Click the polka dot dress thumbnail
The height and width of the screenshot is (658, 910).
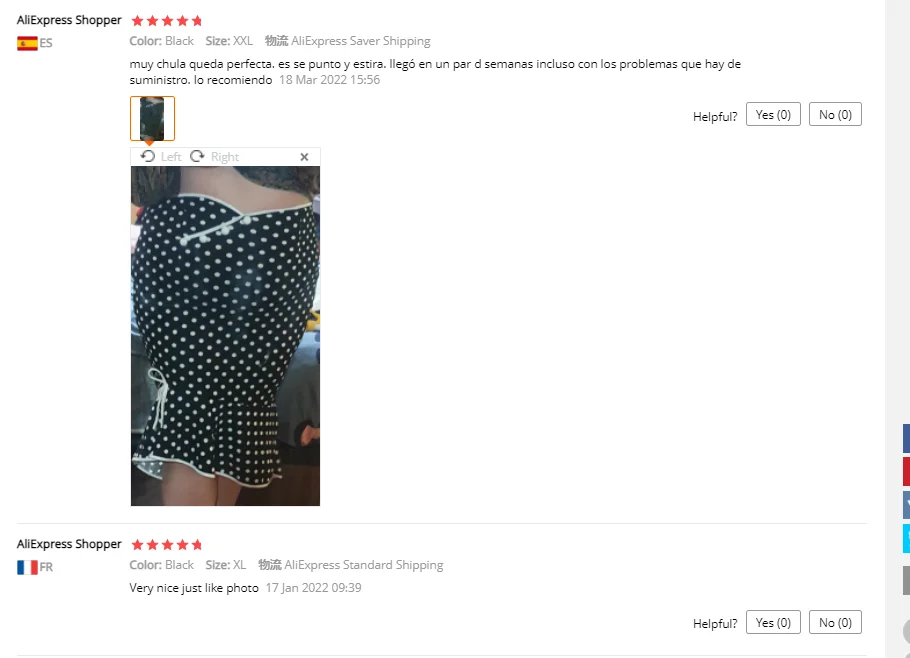tap(152, 118)
